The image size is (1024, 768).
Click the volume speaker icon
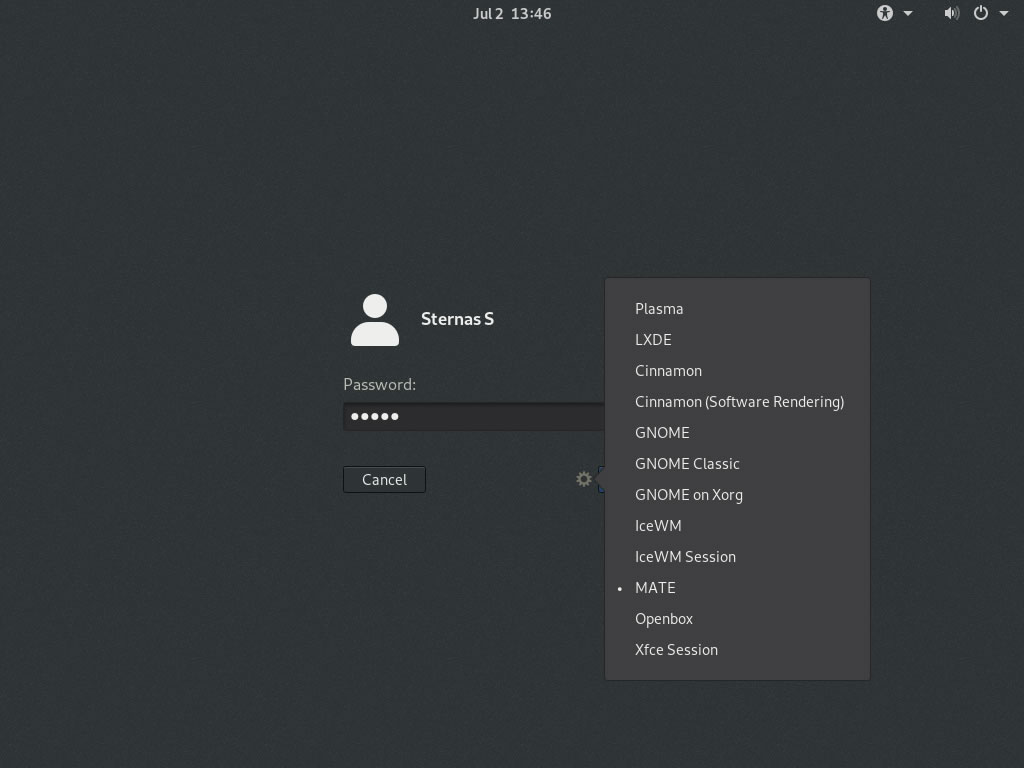coord(952,13)
